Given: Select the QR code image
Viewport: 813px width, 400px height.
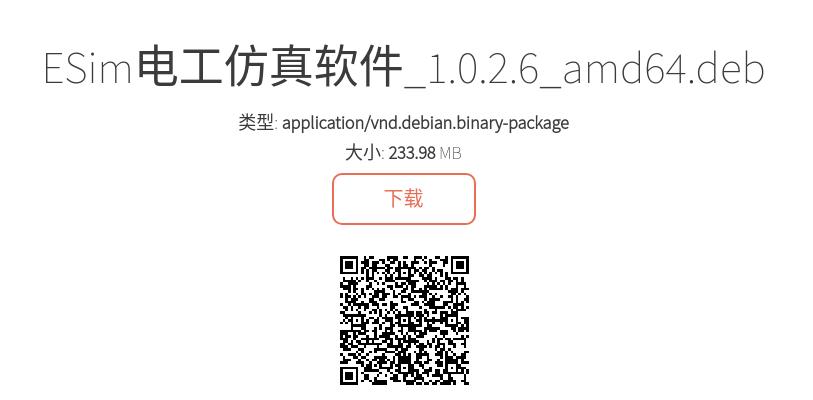Looking at the screenshot, I should [x=404, y=321].
